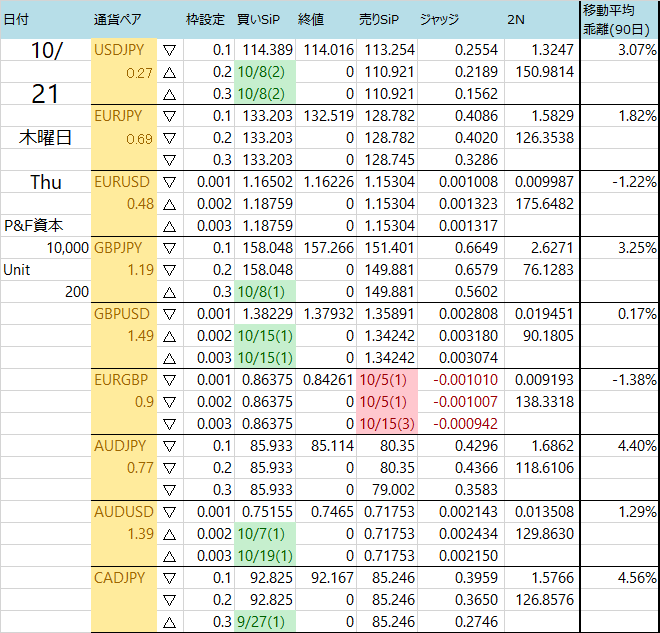Select green 9/27(1) cell in CADJPY
The width and height of the screenshot is (660, 633).
(x=265, y=622)
